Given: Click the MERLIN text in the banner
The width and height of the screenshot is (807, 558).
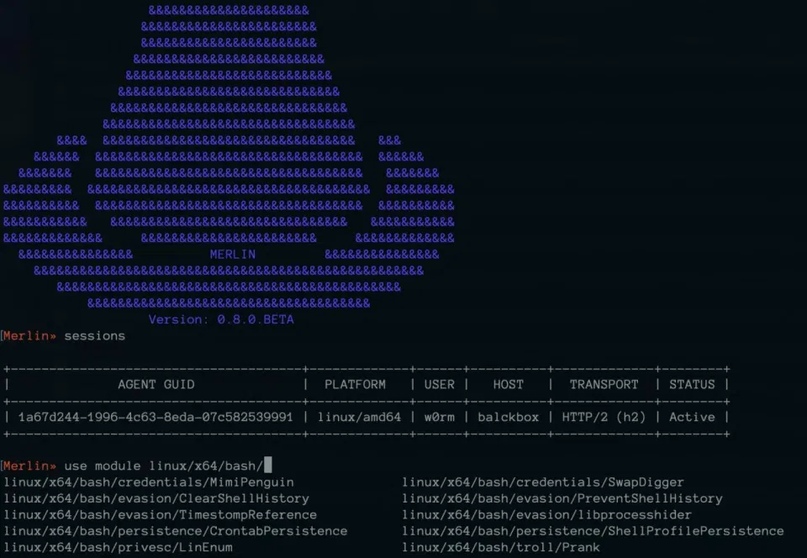Looking at the screenshot, I should click(x=233, y=254).
